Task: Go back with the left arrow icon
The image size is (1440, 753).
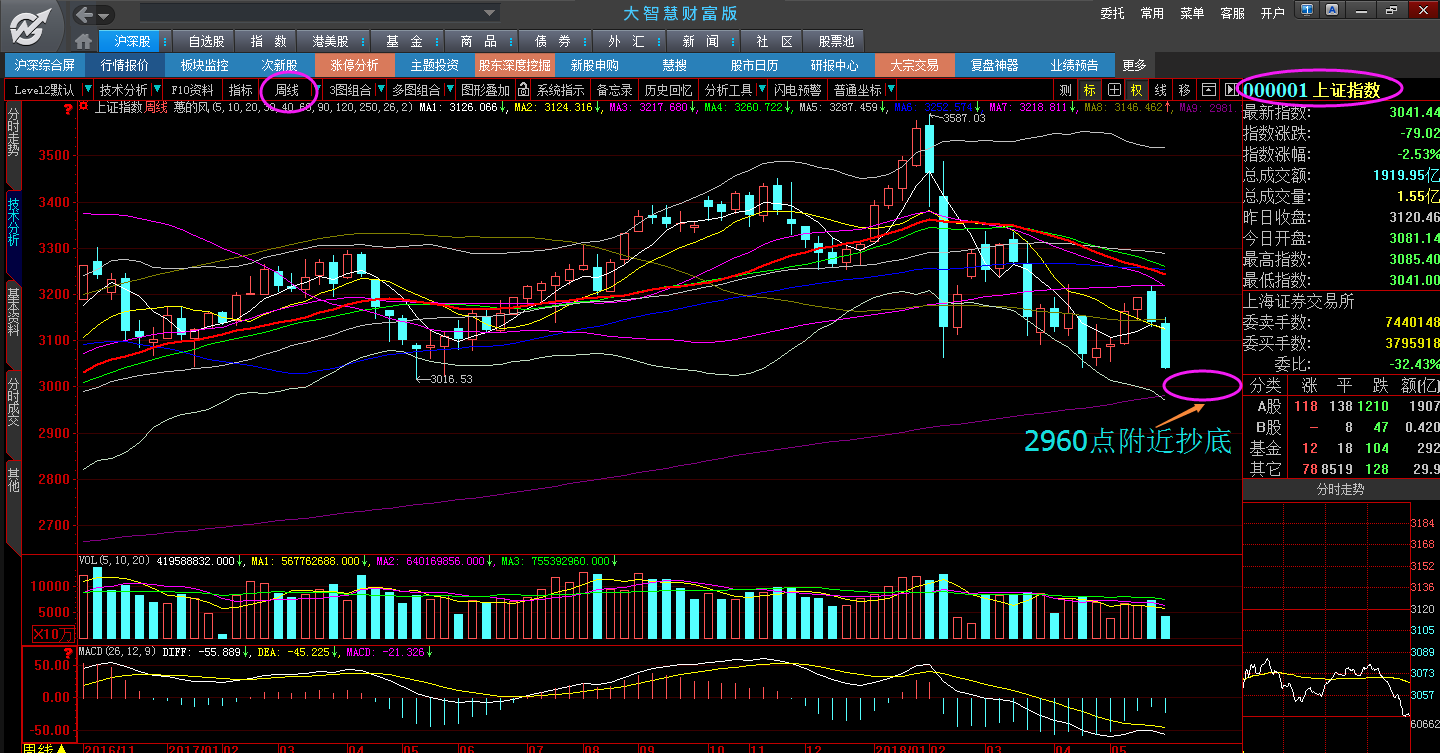Action: (84, 14)
